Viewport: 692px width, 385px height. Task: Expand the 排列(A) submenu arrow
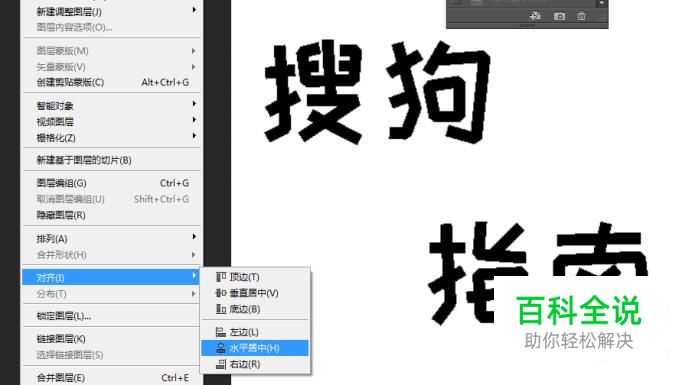coord(194,237)
